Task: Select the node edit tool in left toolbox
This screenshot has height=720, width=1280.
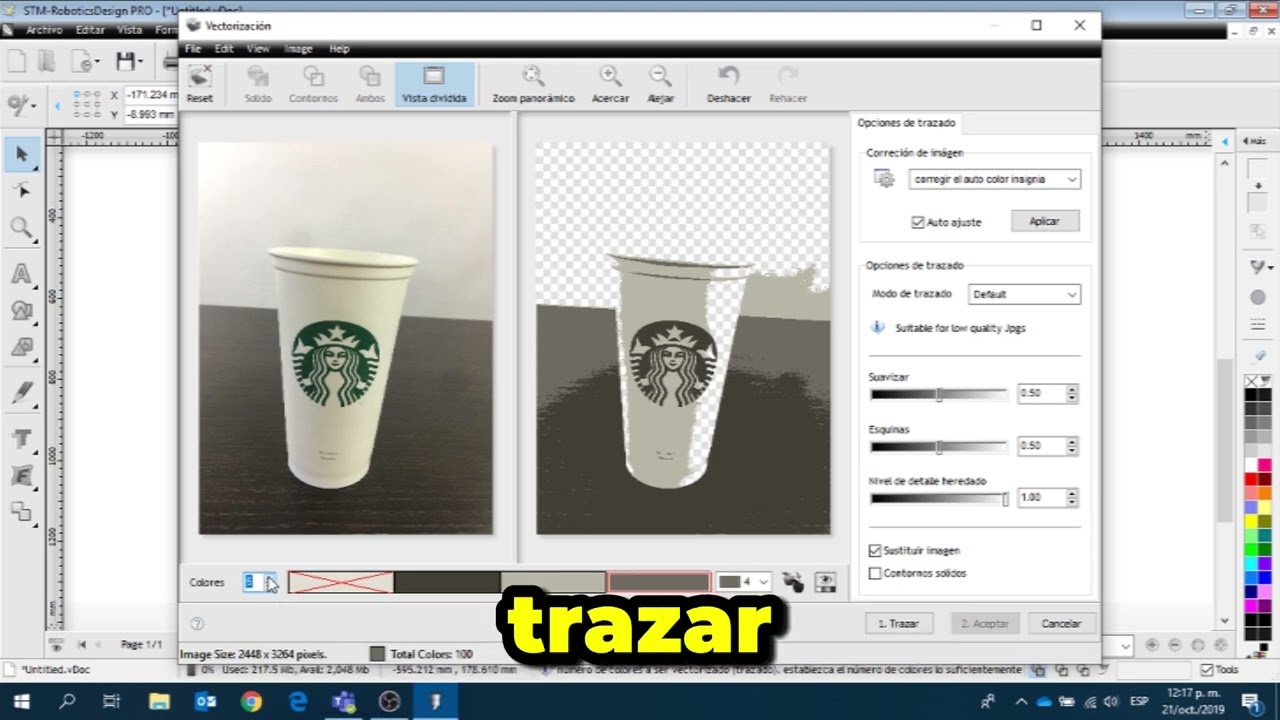Action: click(21, 190)
